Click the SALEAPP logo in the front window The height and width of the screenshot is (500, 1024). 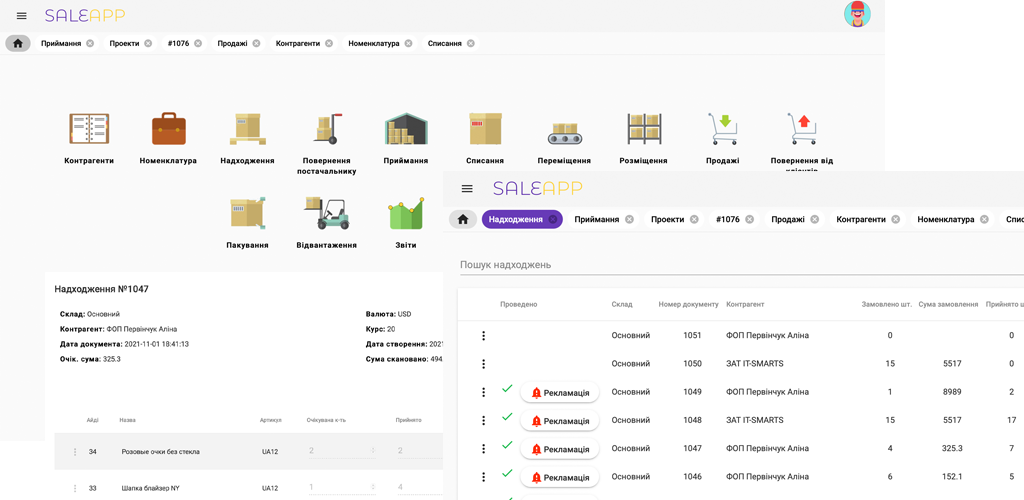[537, 189]
